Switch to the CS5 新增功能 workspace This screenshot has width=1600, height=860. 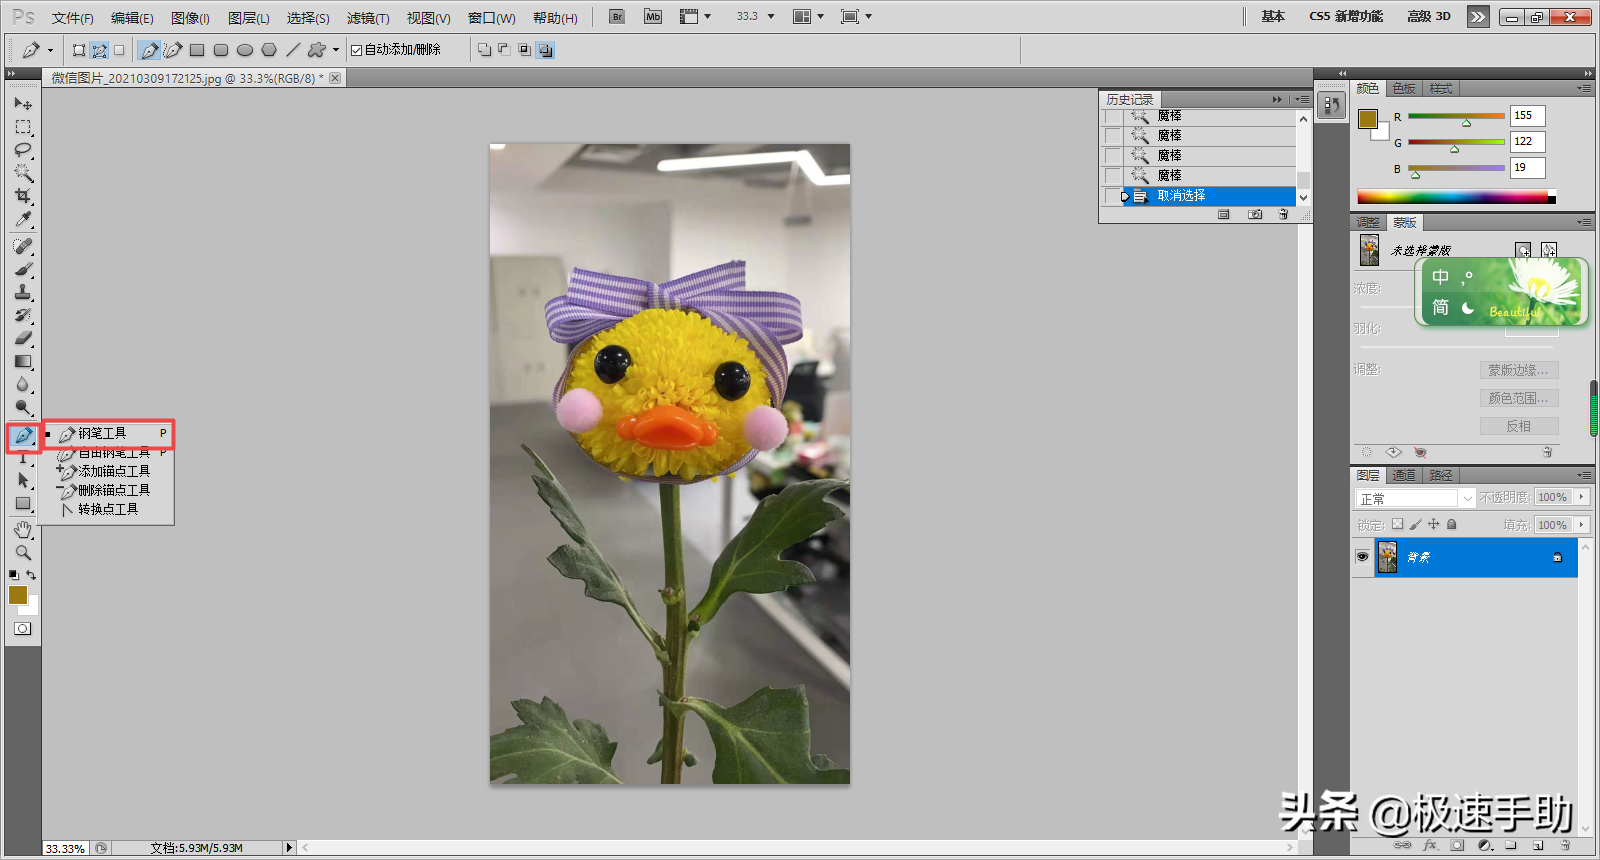point(1346,17)
